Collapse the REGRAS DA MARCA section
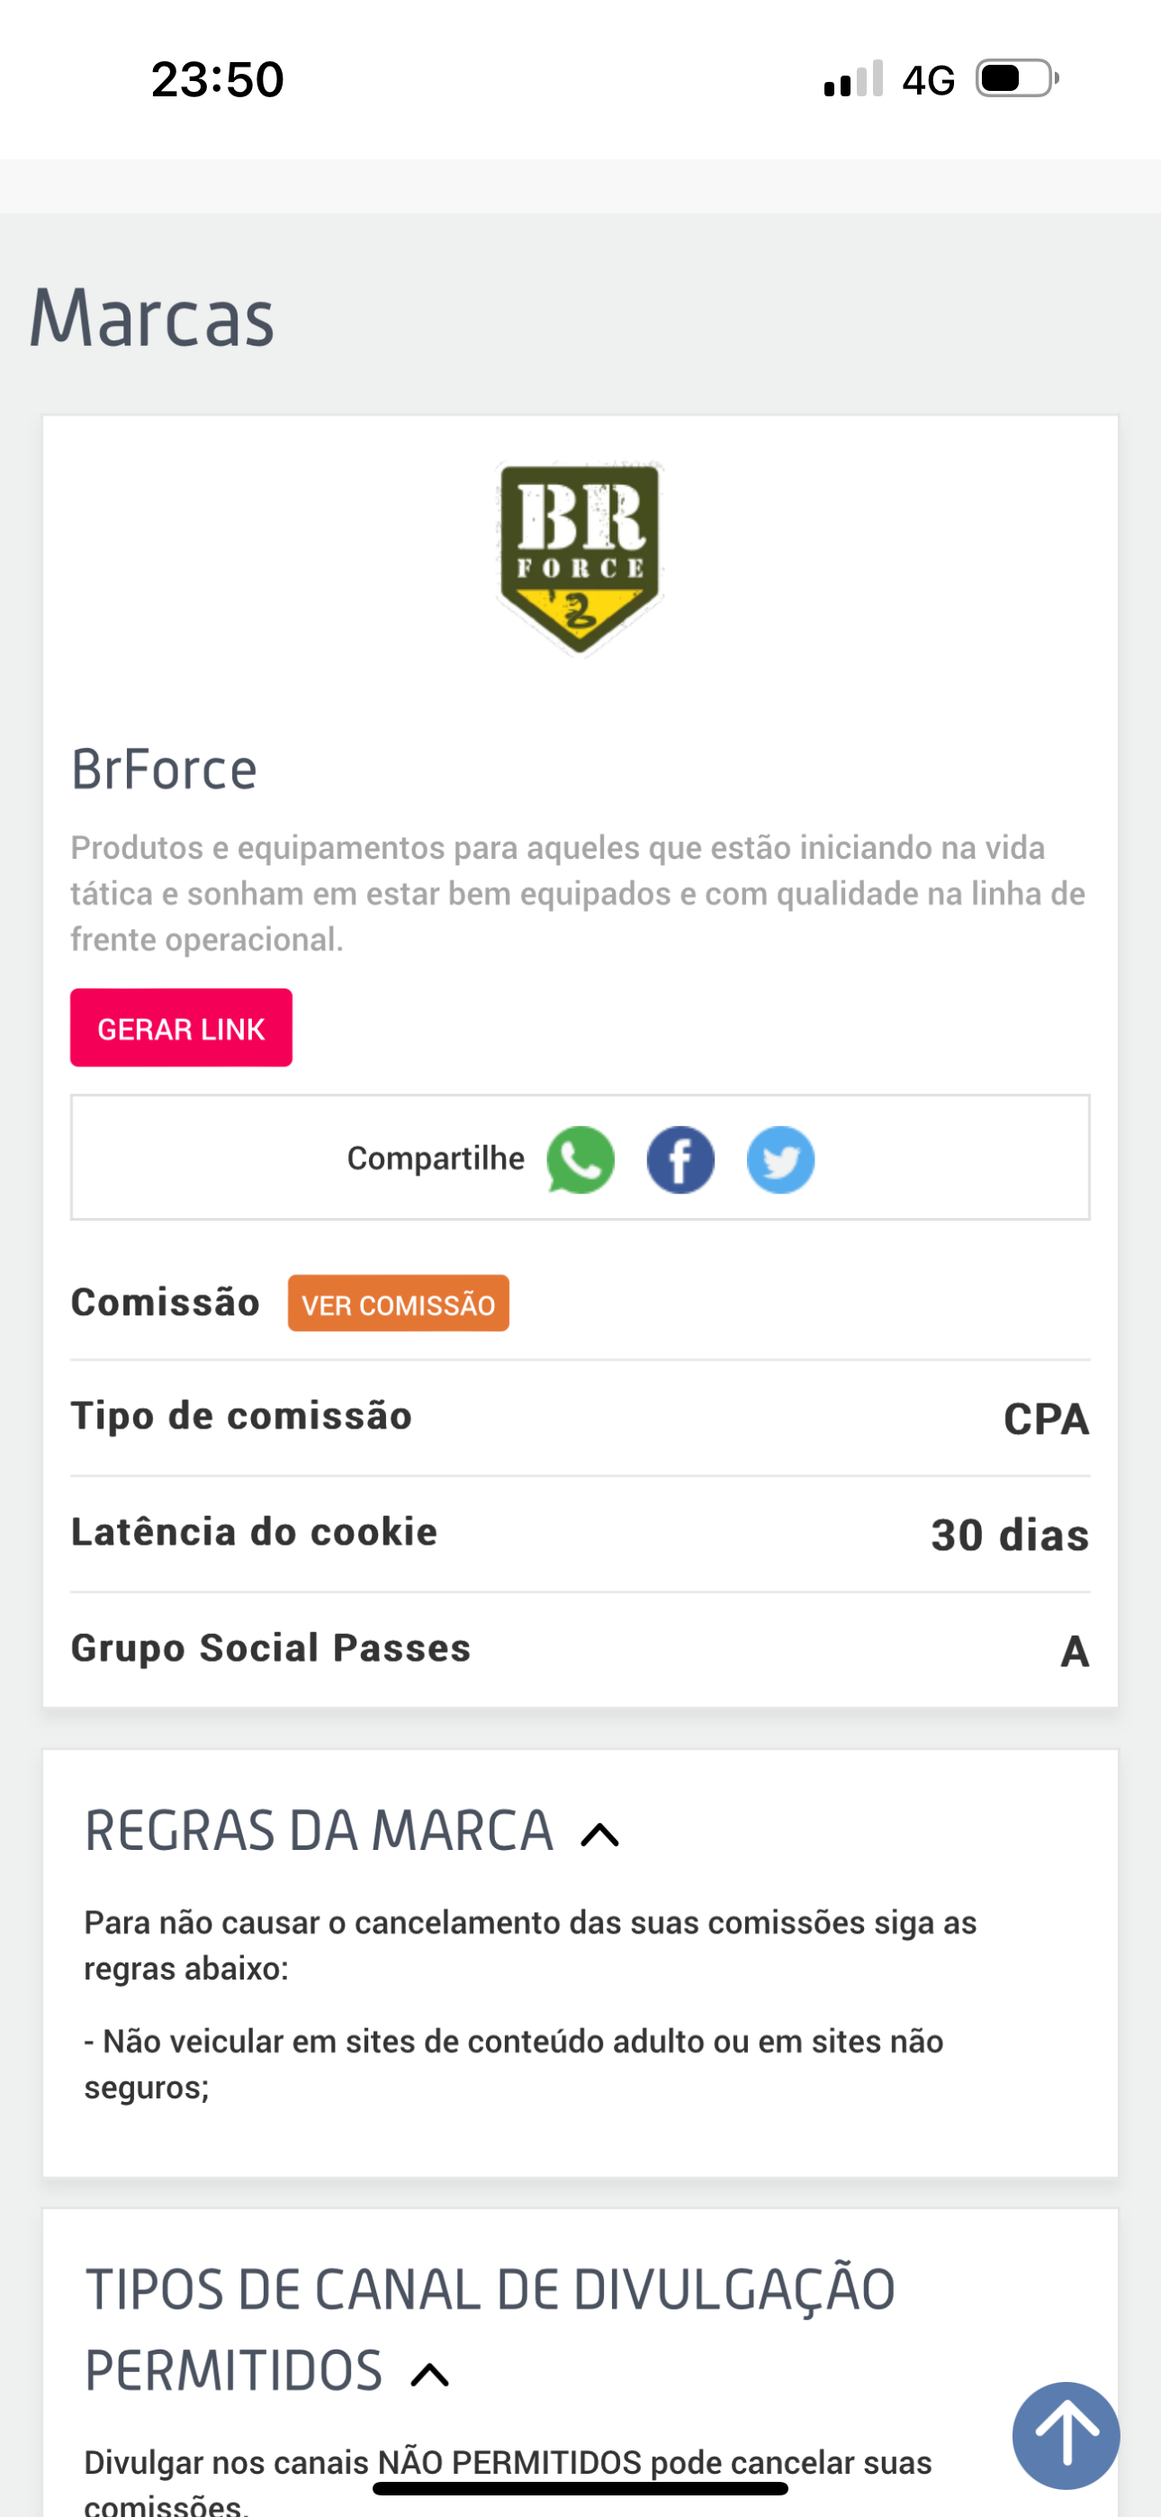 click(600, 1835)
